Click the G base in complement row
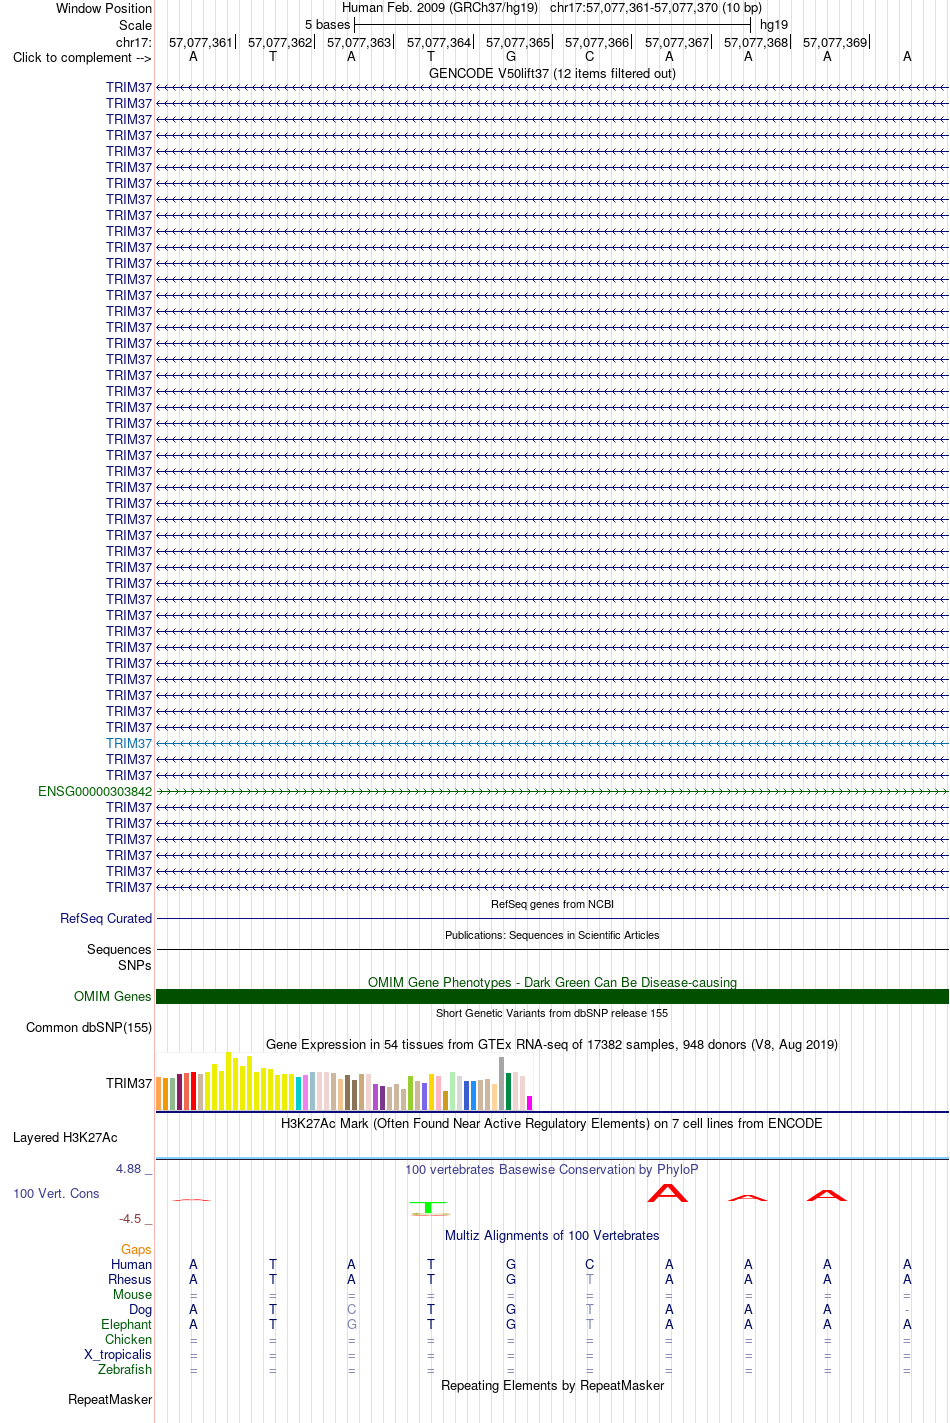The height and width of the screenshot is (1423, 950). coord(511,57)
